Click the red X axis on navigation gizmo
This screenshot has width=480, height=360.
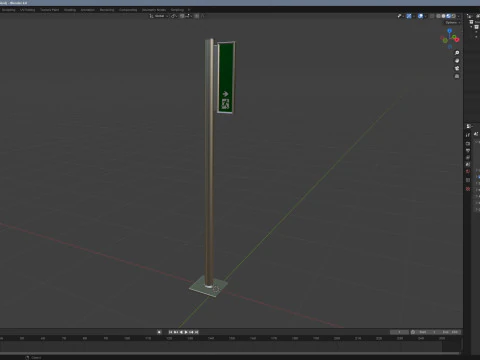click(457, 40)
